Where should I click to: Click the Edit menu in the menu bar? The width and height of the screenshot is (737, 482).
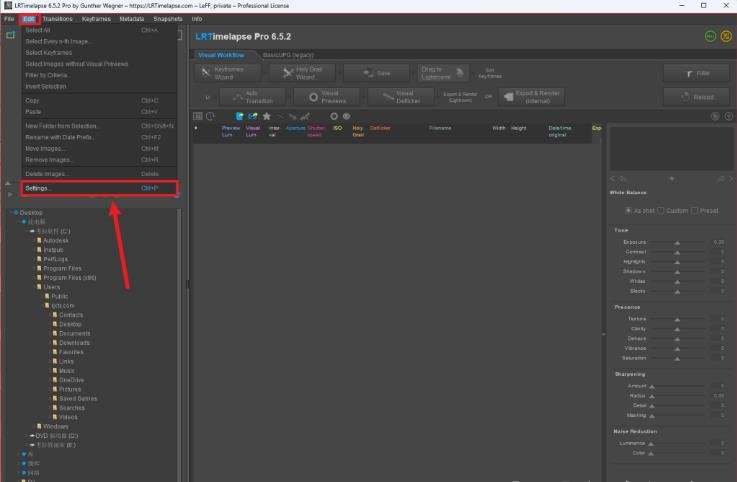coord(29,19)
